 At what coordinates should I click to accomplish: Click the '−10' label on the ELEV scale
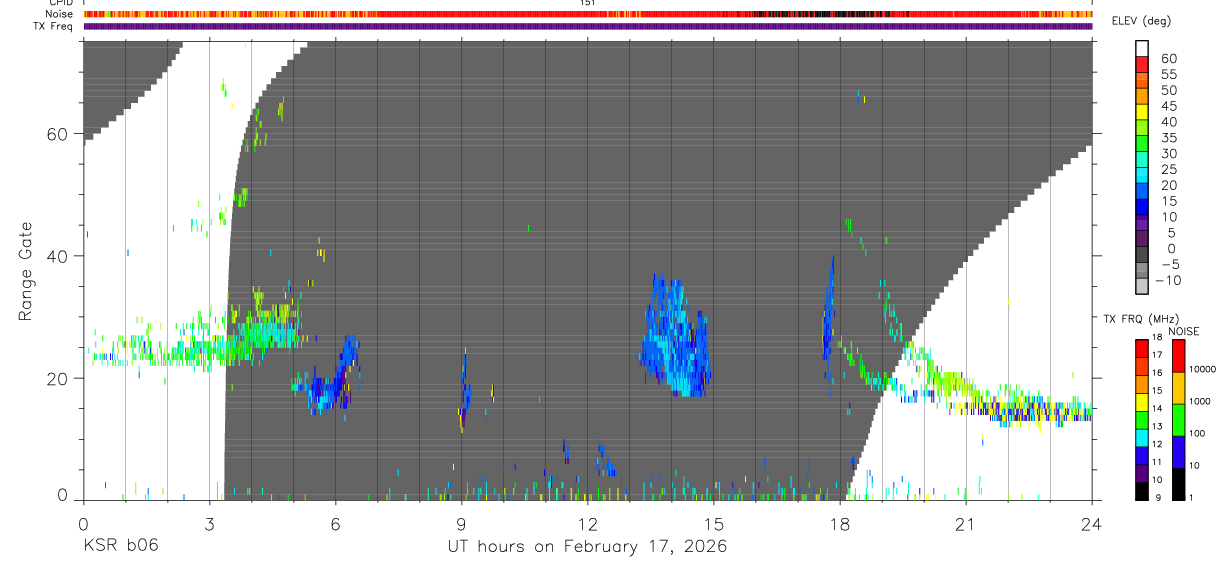click(1167, 281)
